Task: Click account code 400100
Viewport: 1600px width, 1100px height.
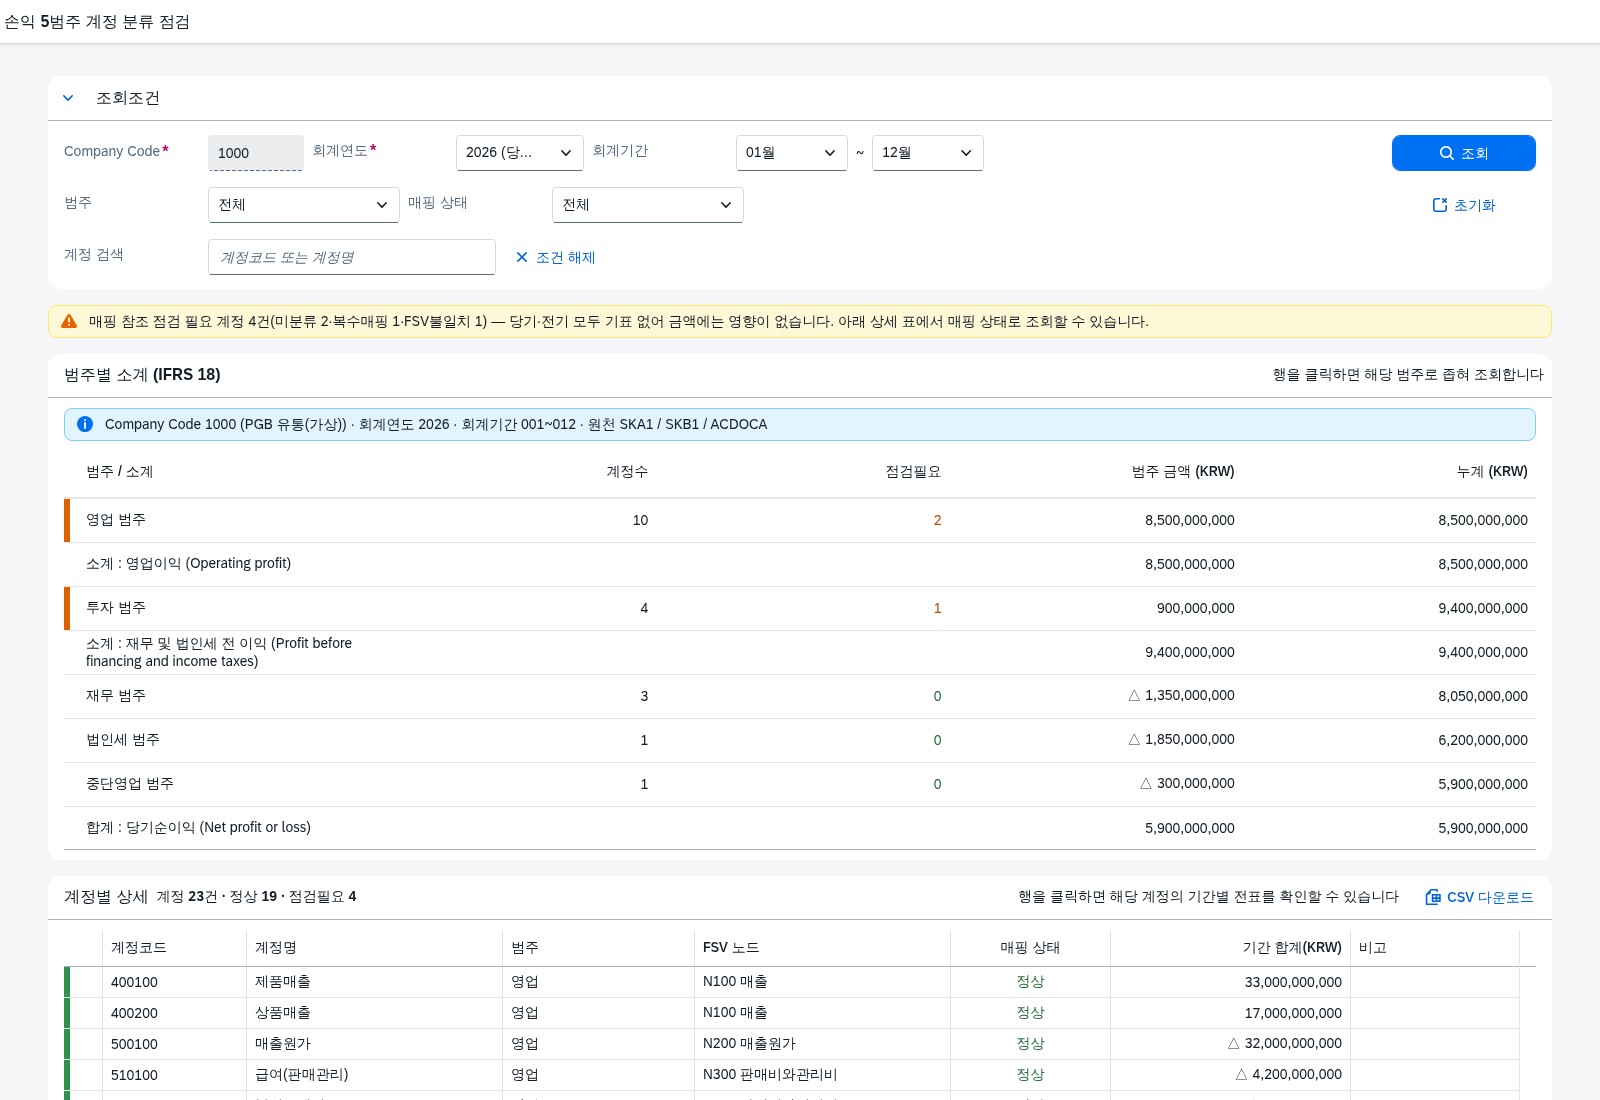Action: (134, 982)
